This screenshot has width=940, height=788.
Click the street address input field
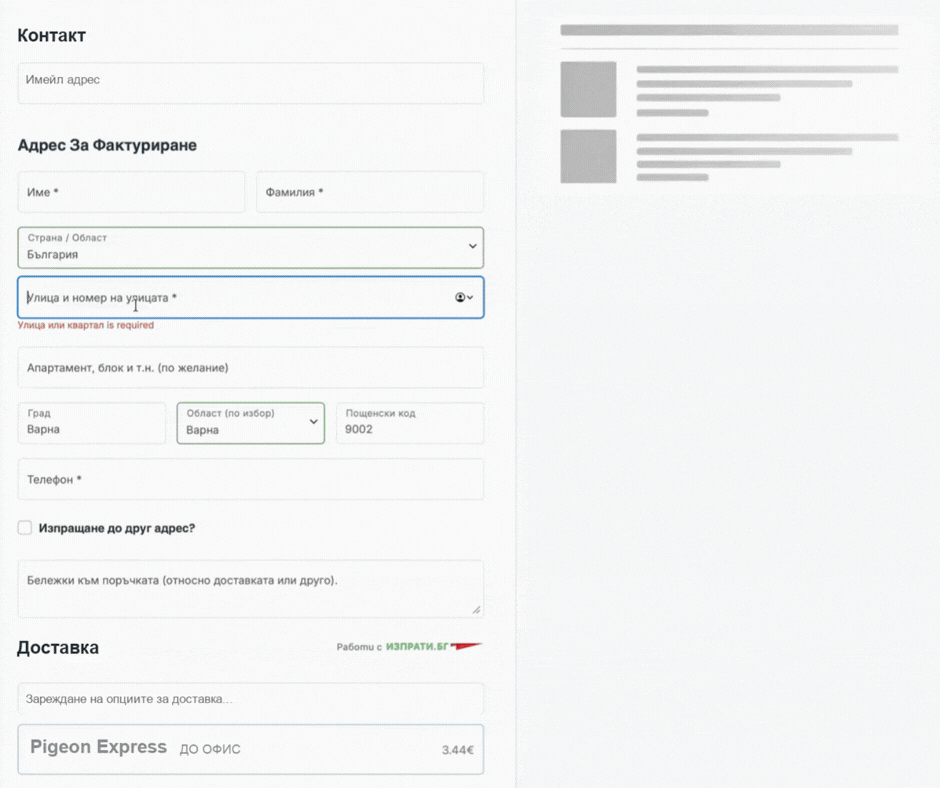point(251,297)
